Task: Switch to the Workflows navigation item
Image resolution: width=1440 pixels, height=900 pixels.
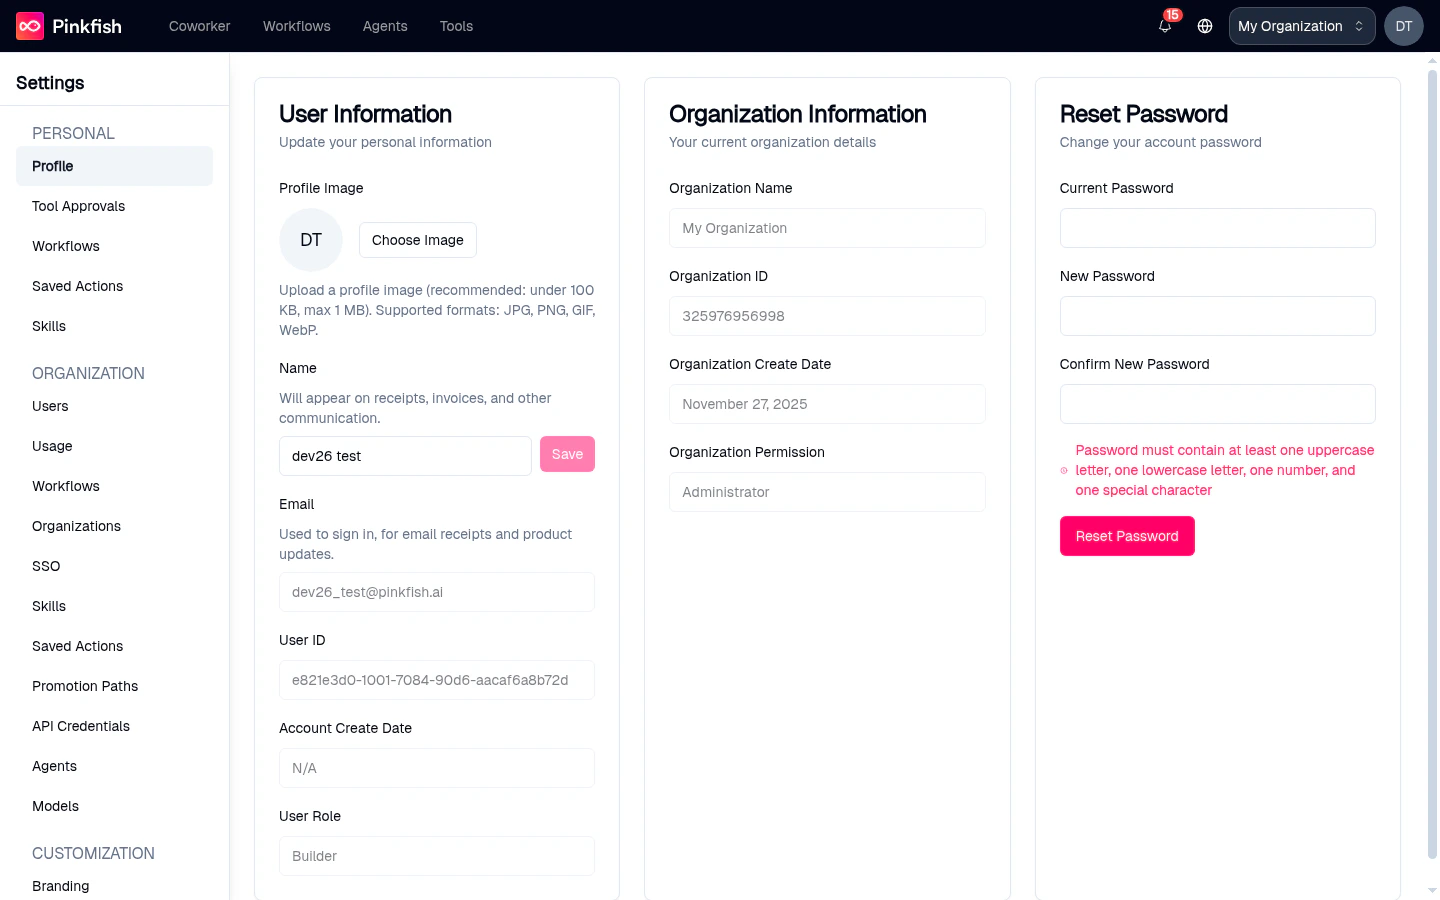Action: click(x=296, y=26)
